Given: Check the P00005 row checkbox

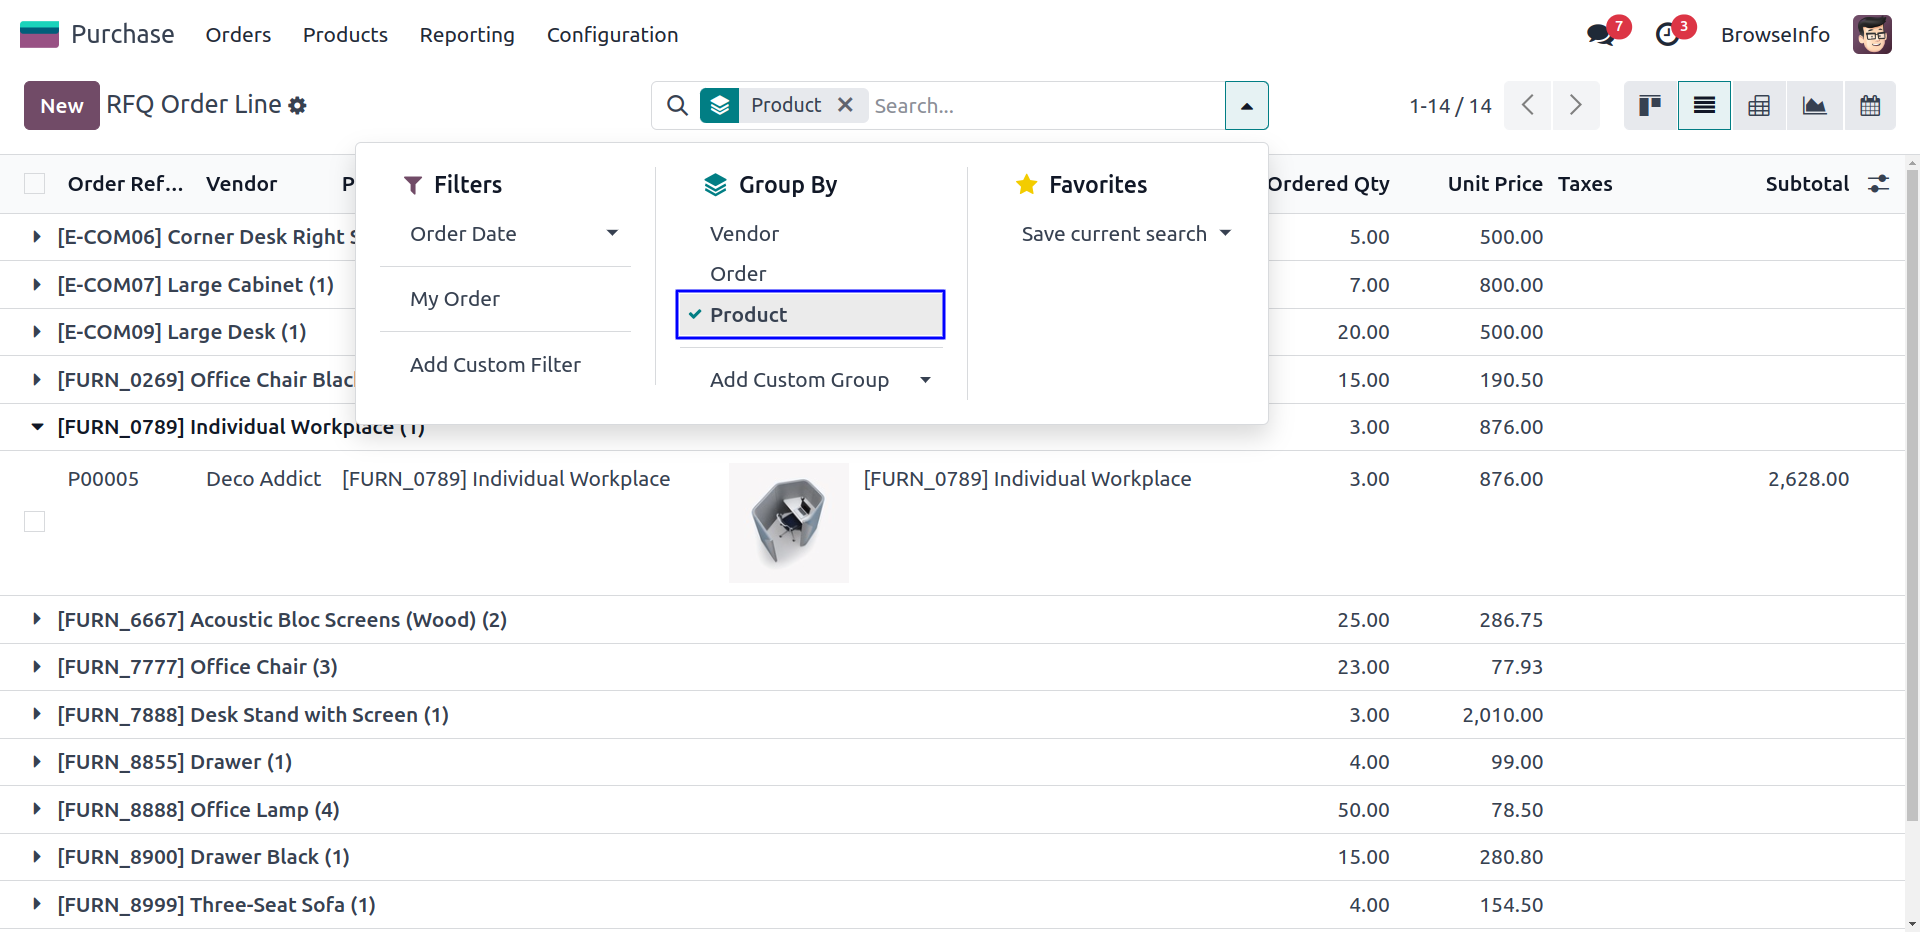Looking at the screenshot, I should pyautogui.click(x=35, y=522).
